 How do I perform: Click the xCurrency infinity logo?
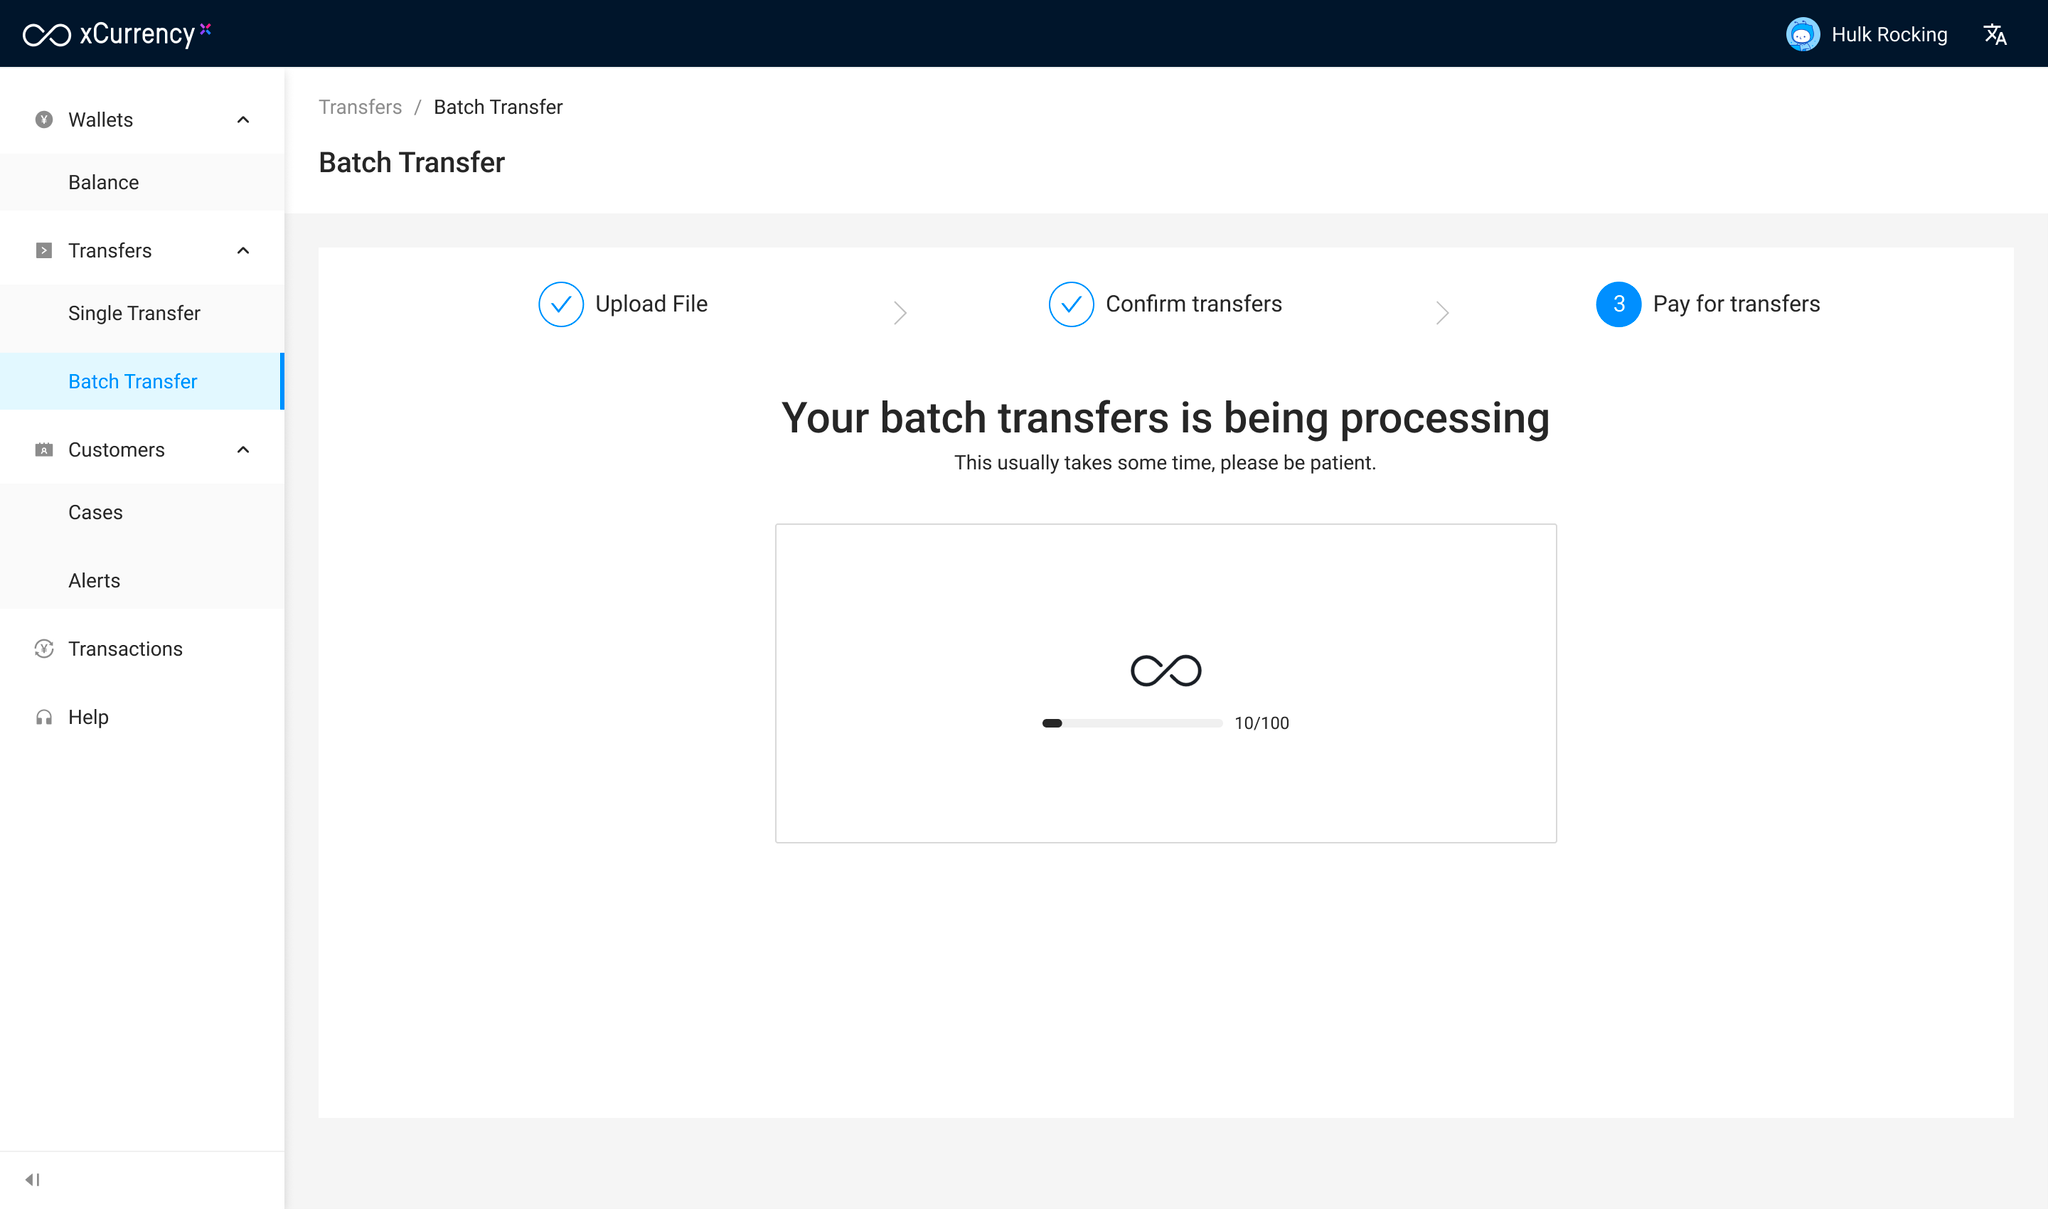47,35
